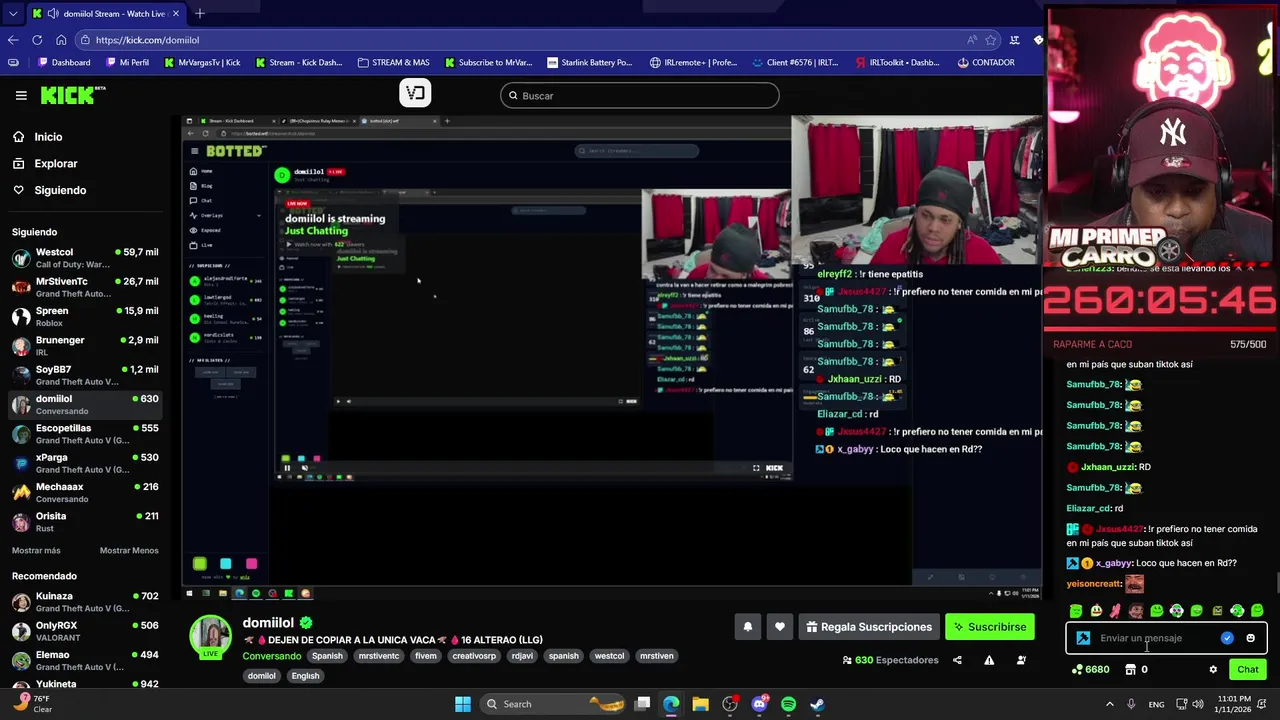Image resolution: width=1280 pixels, height=720 pixels.
Task: Select the English tag
Action: [x=305, y=676]
